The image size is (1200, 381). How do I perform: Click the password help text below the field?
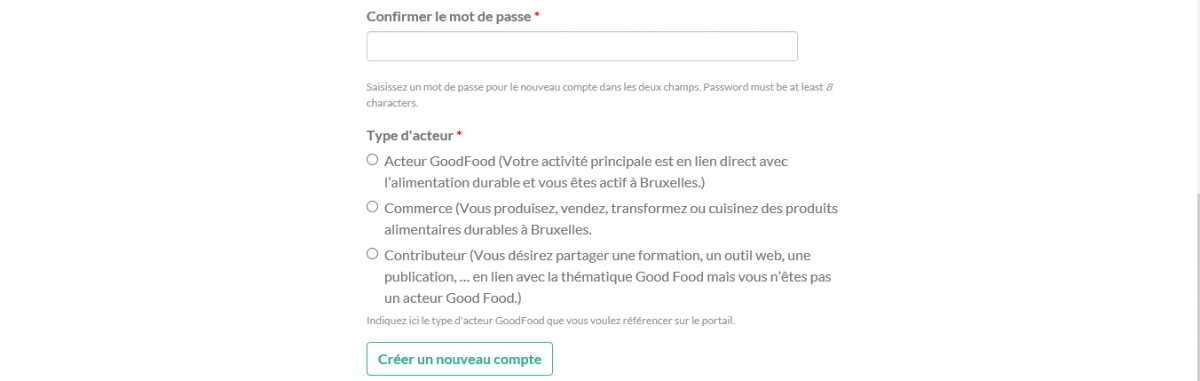600,95
